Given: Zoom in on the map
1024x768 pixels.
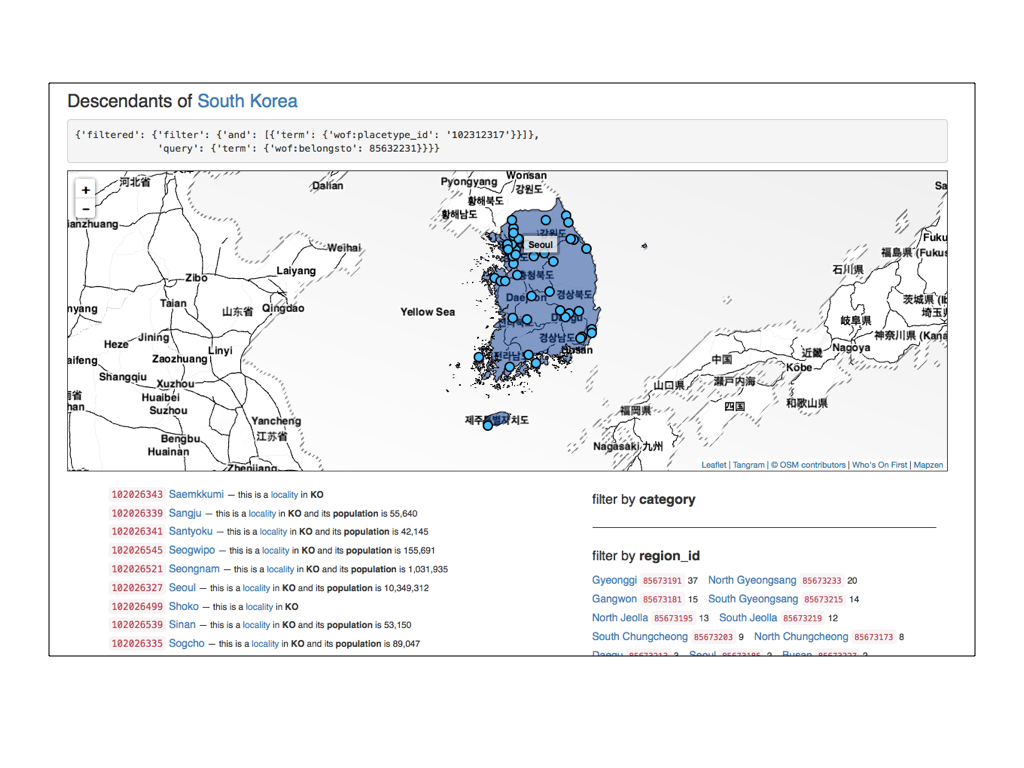Looking at the screenshot, I should (x=86, y=190).
